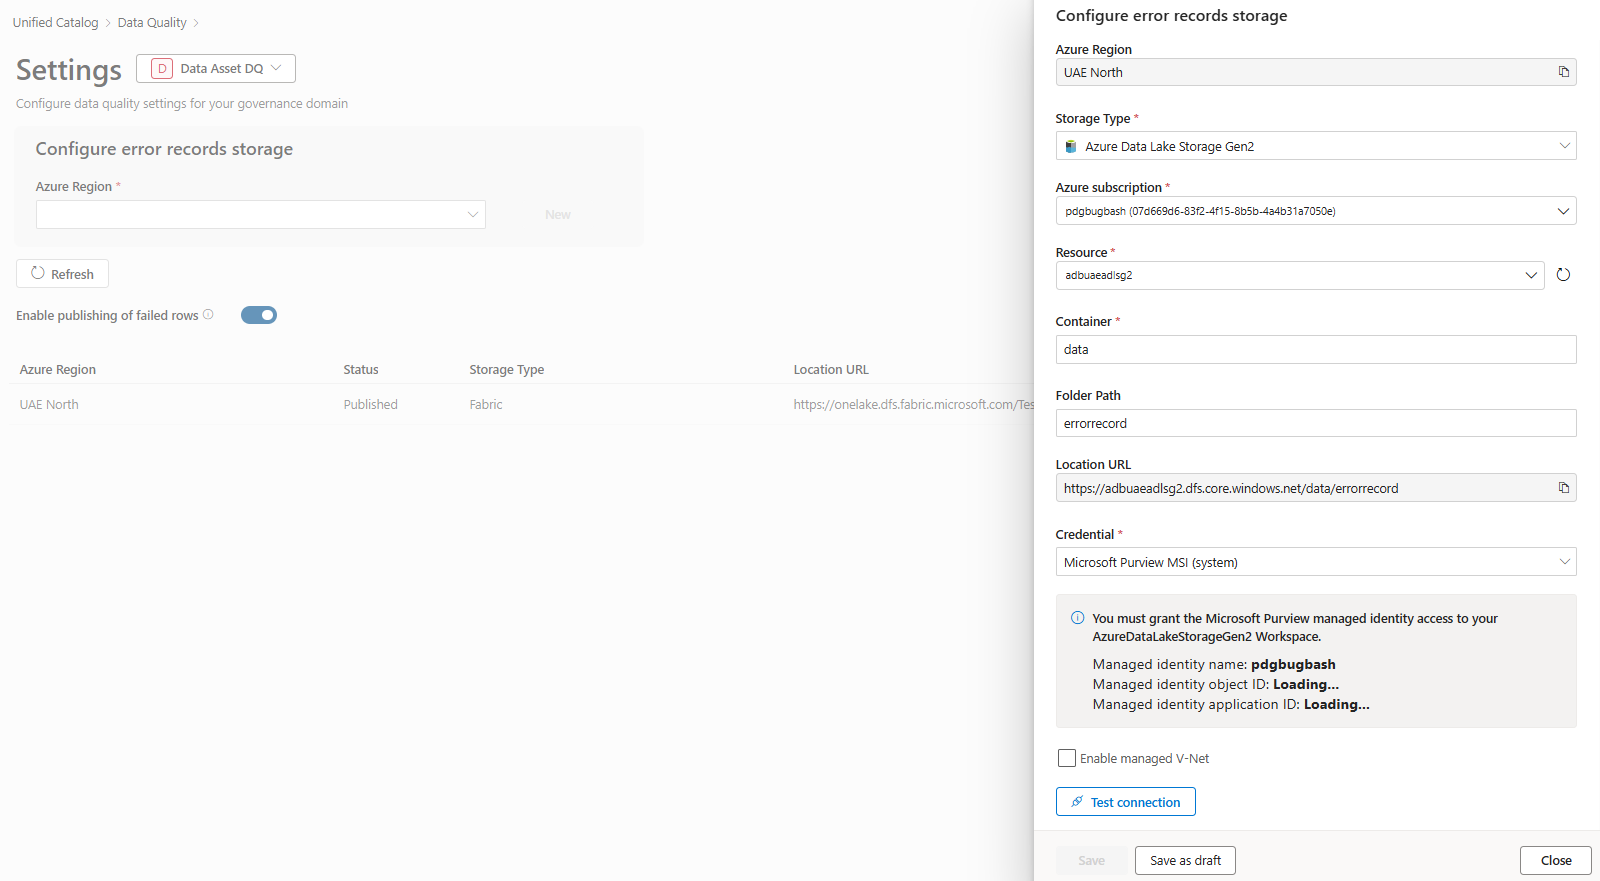Click the Published status cell
This screenshot has height=881, width=1600.
(370, 404)
